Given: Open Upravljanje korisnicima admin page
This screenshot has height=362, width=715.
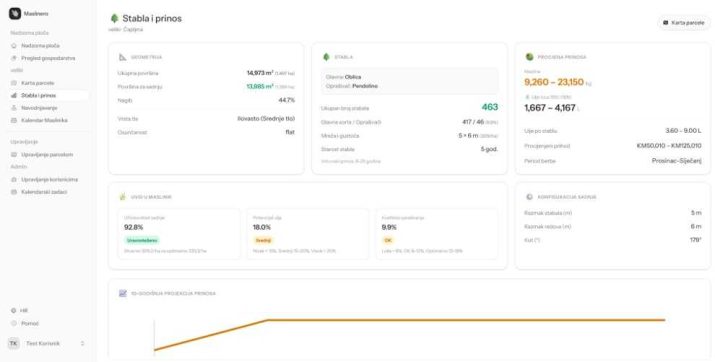Looking at the screenshot, I should (49, 180).
